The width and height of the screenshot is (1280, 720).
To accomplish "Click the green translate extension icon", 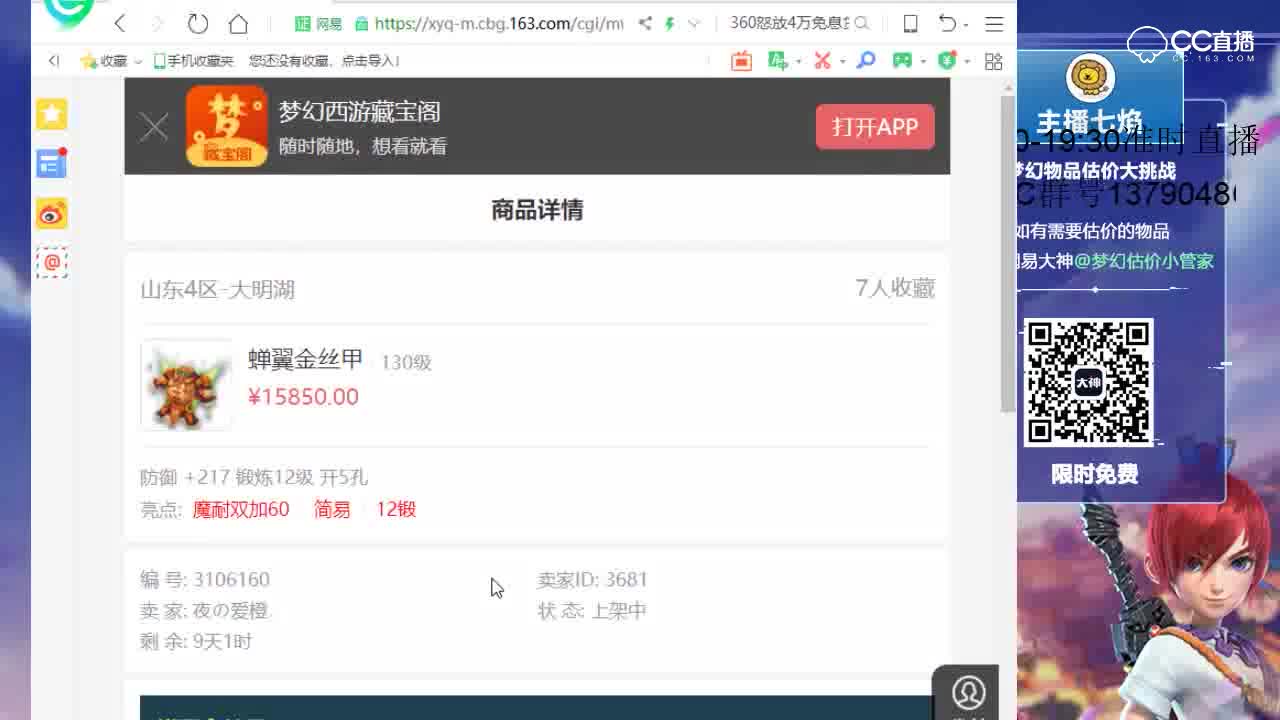I will [x=777, y=61].
